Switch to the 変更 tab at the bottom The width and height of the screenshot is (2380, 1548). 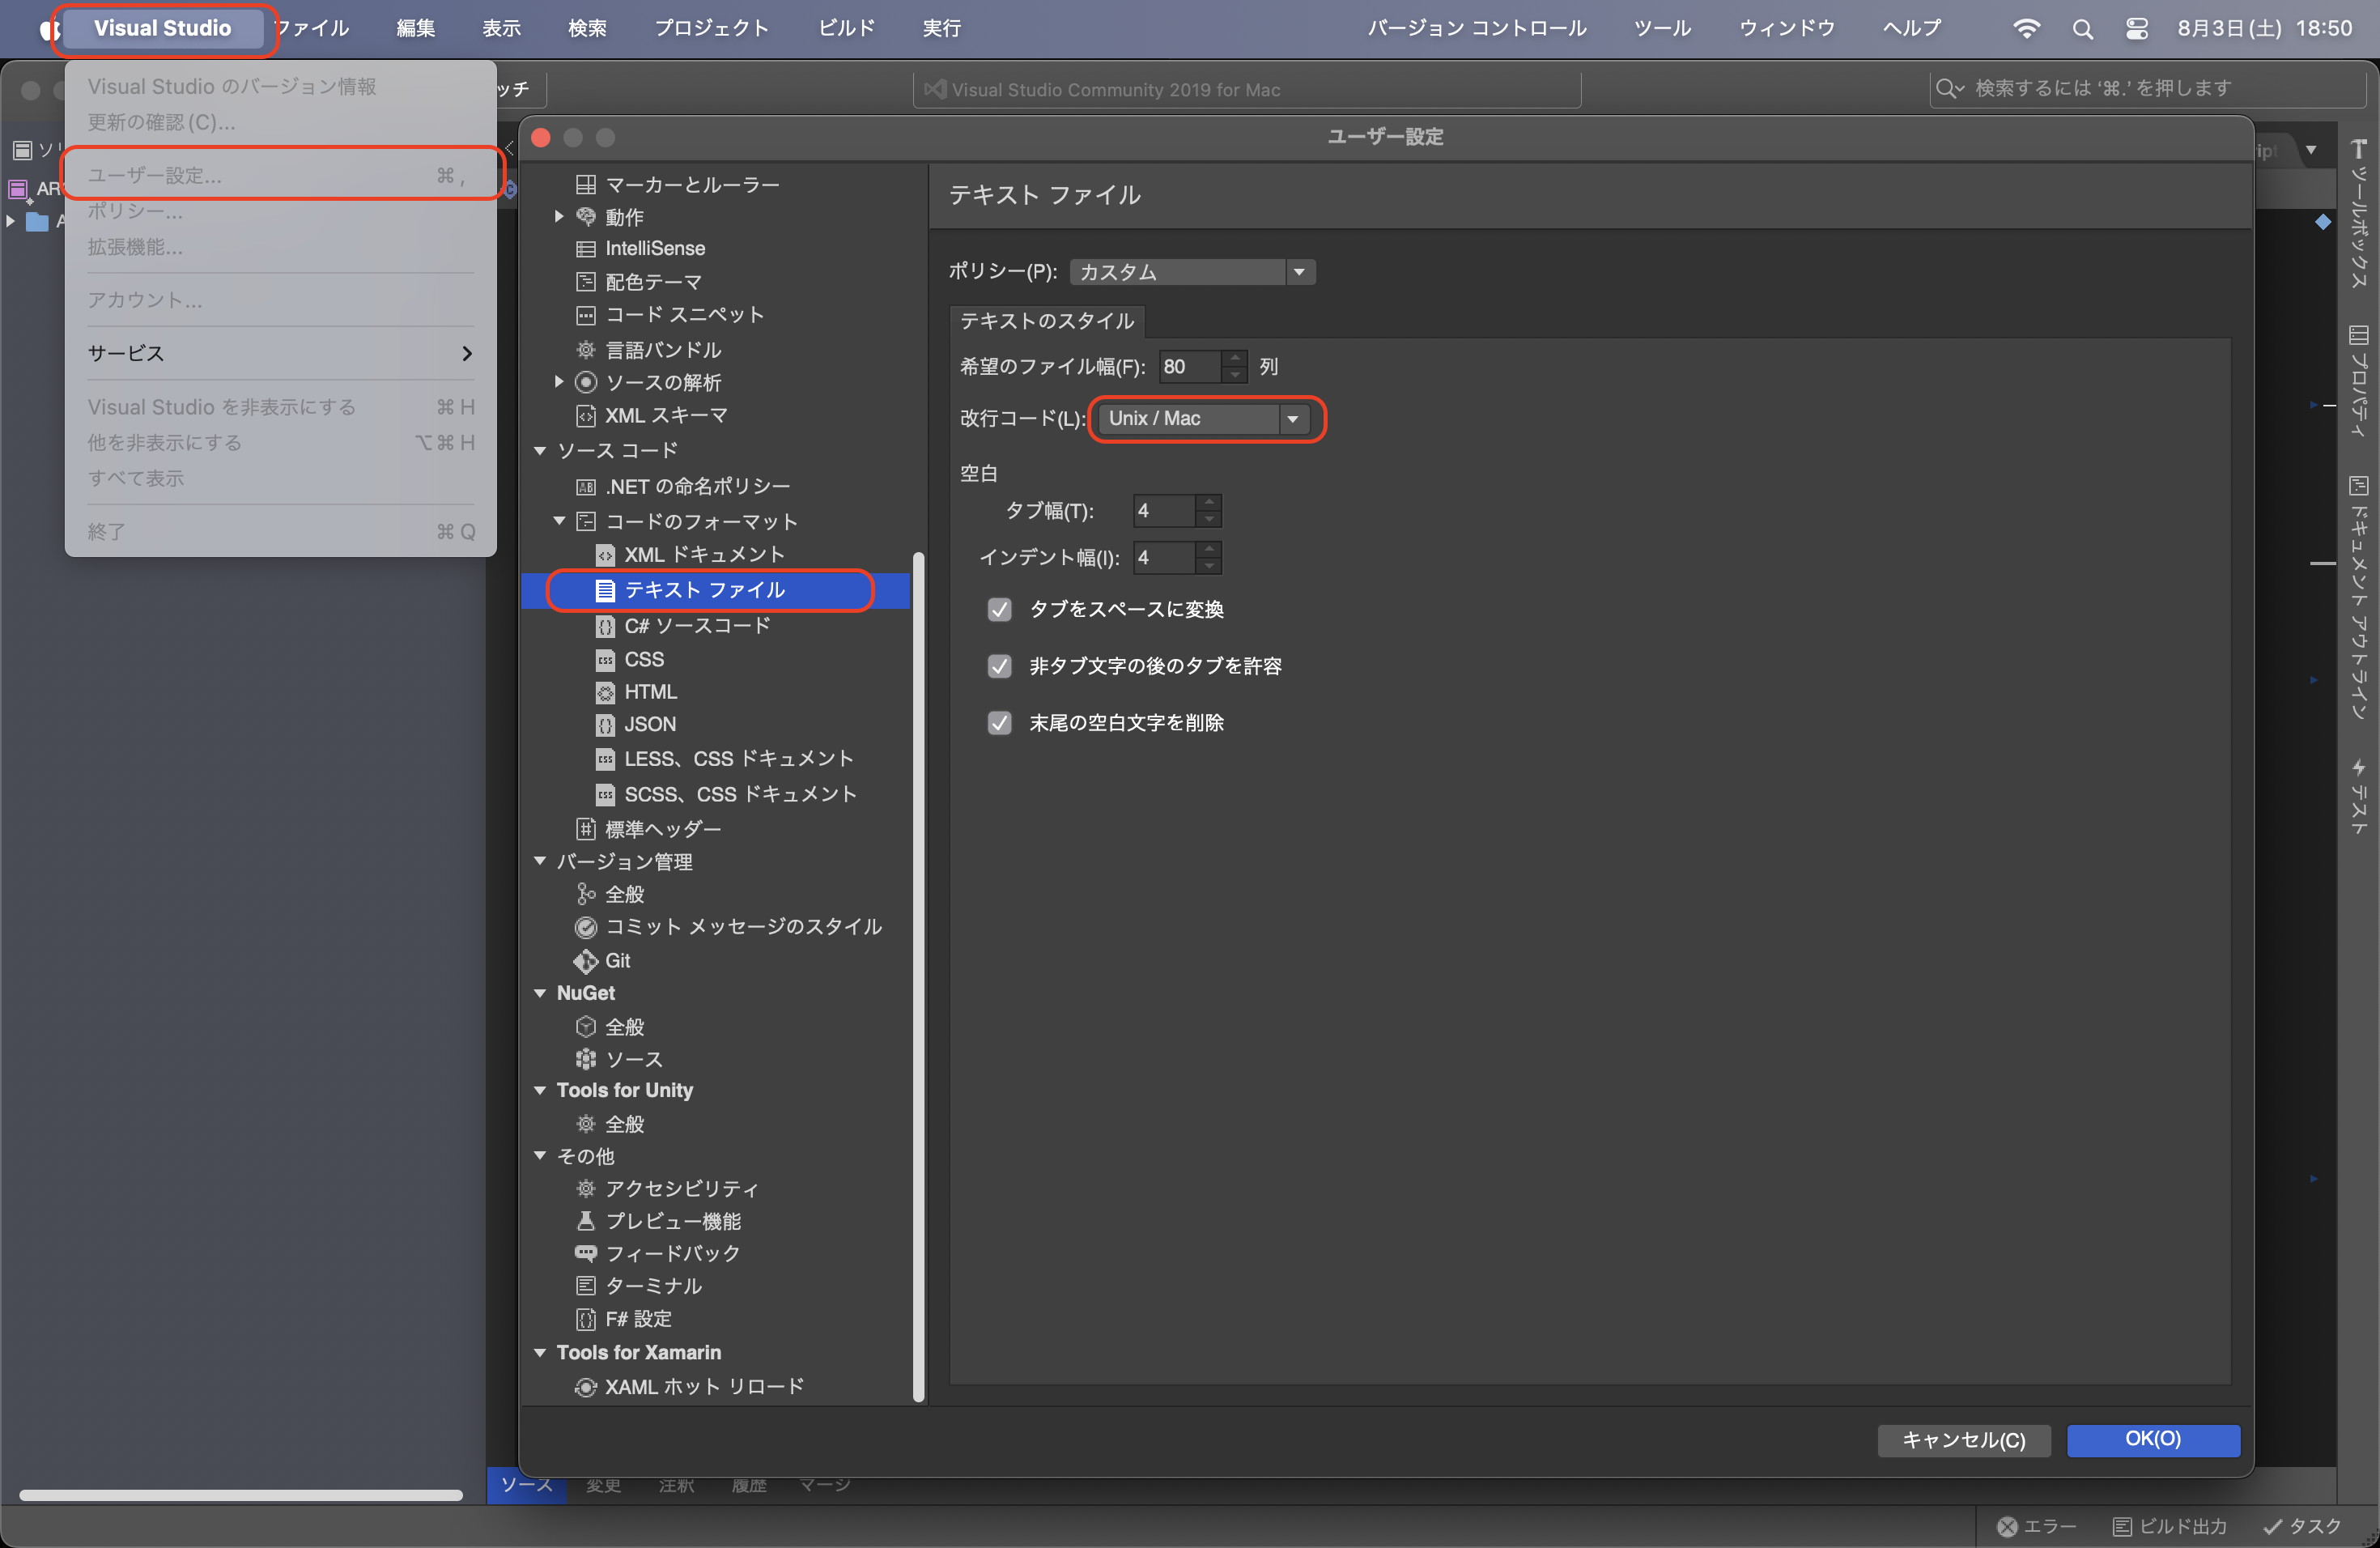click(603, 1487)
